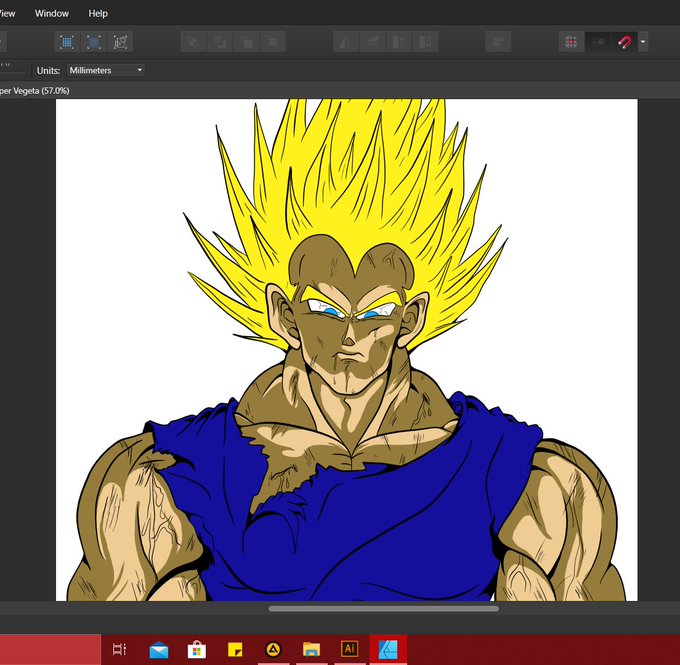Open the partially visible View menu
680x665 pixels.
[7, 13]
